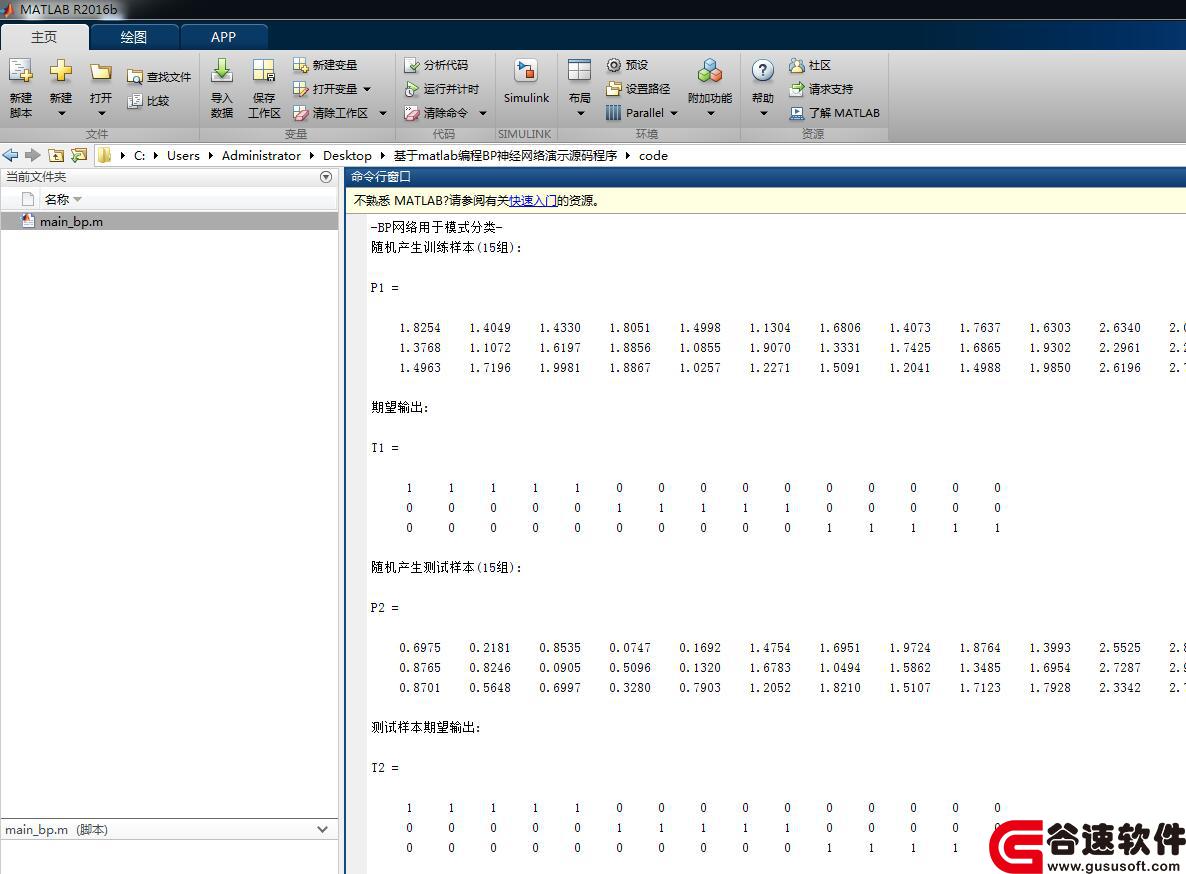Image resolution: width=1186 pixels, height=874 pixels.
Task: Click code folder in address path
Action: coord(654,155)
